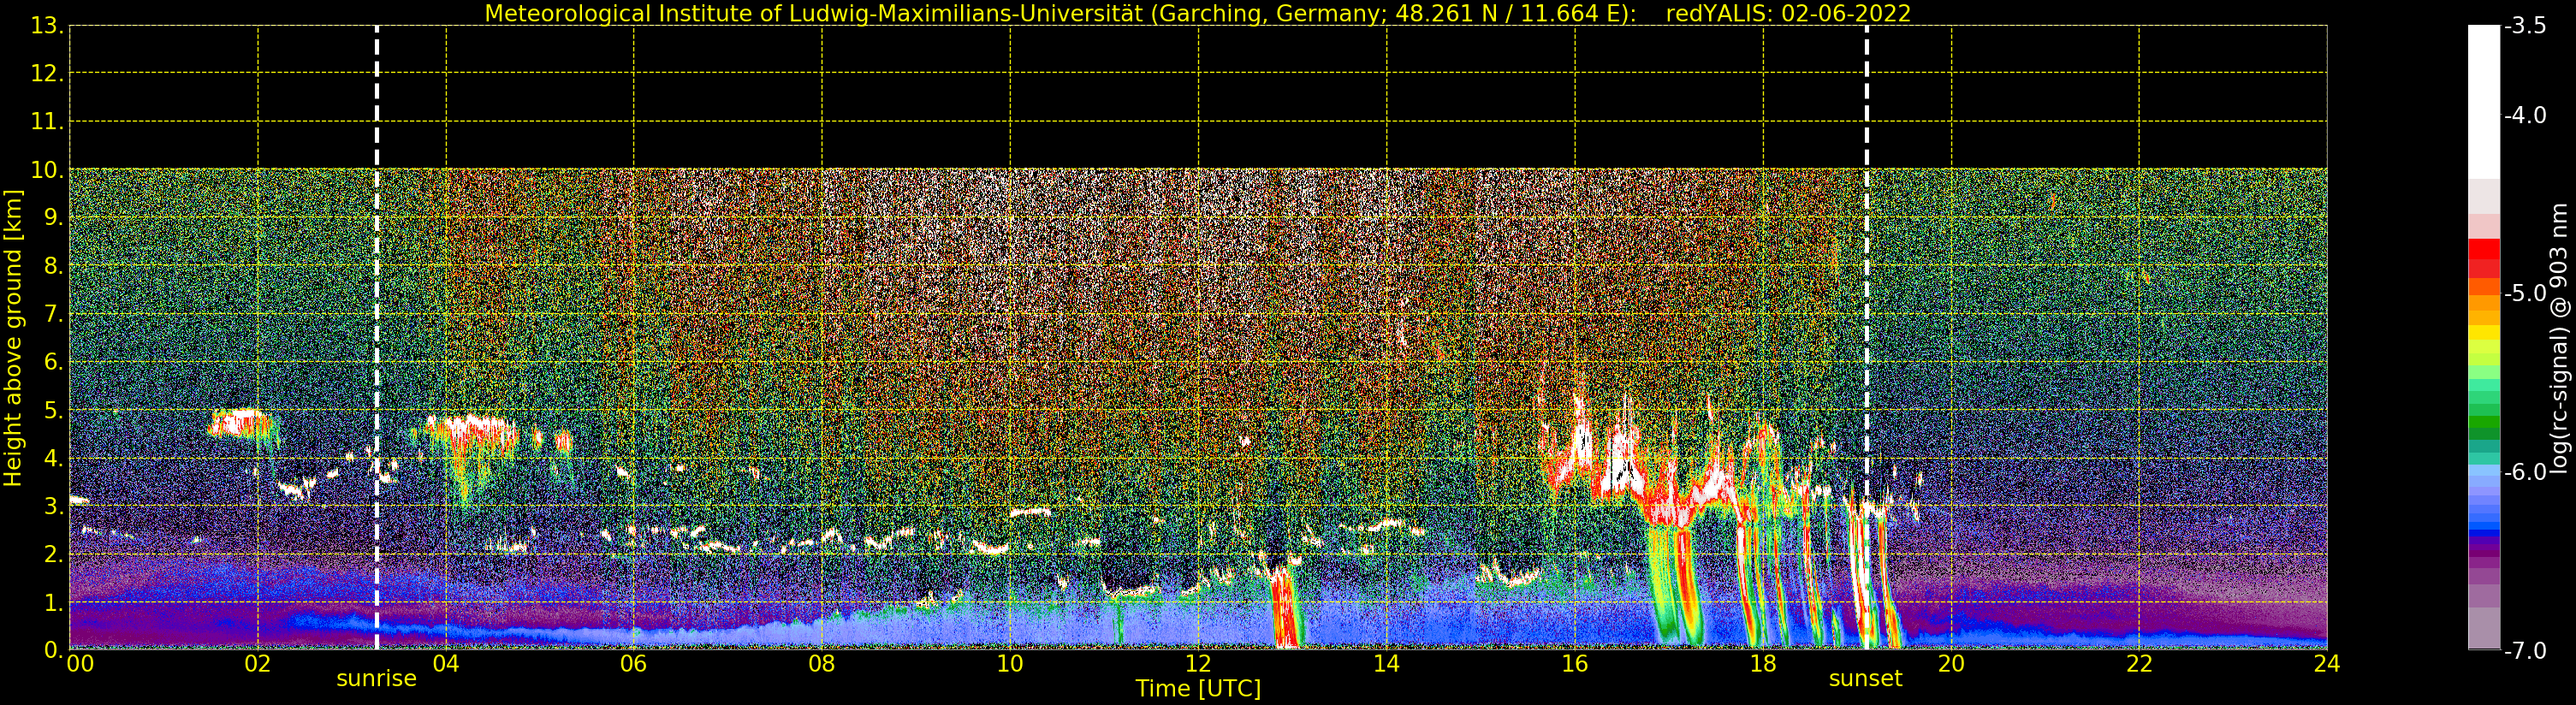Click the x-axis tick label '18'

click(x=1762, y=664)
